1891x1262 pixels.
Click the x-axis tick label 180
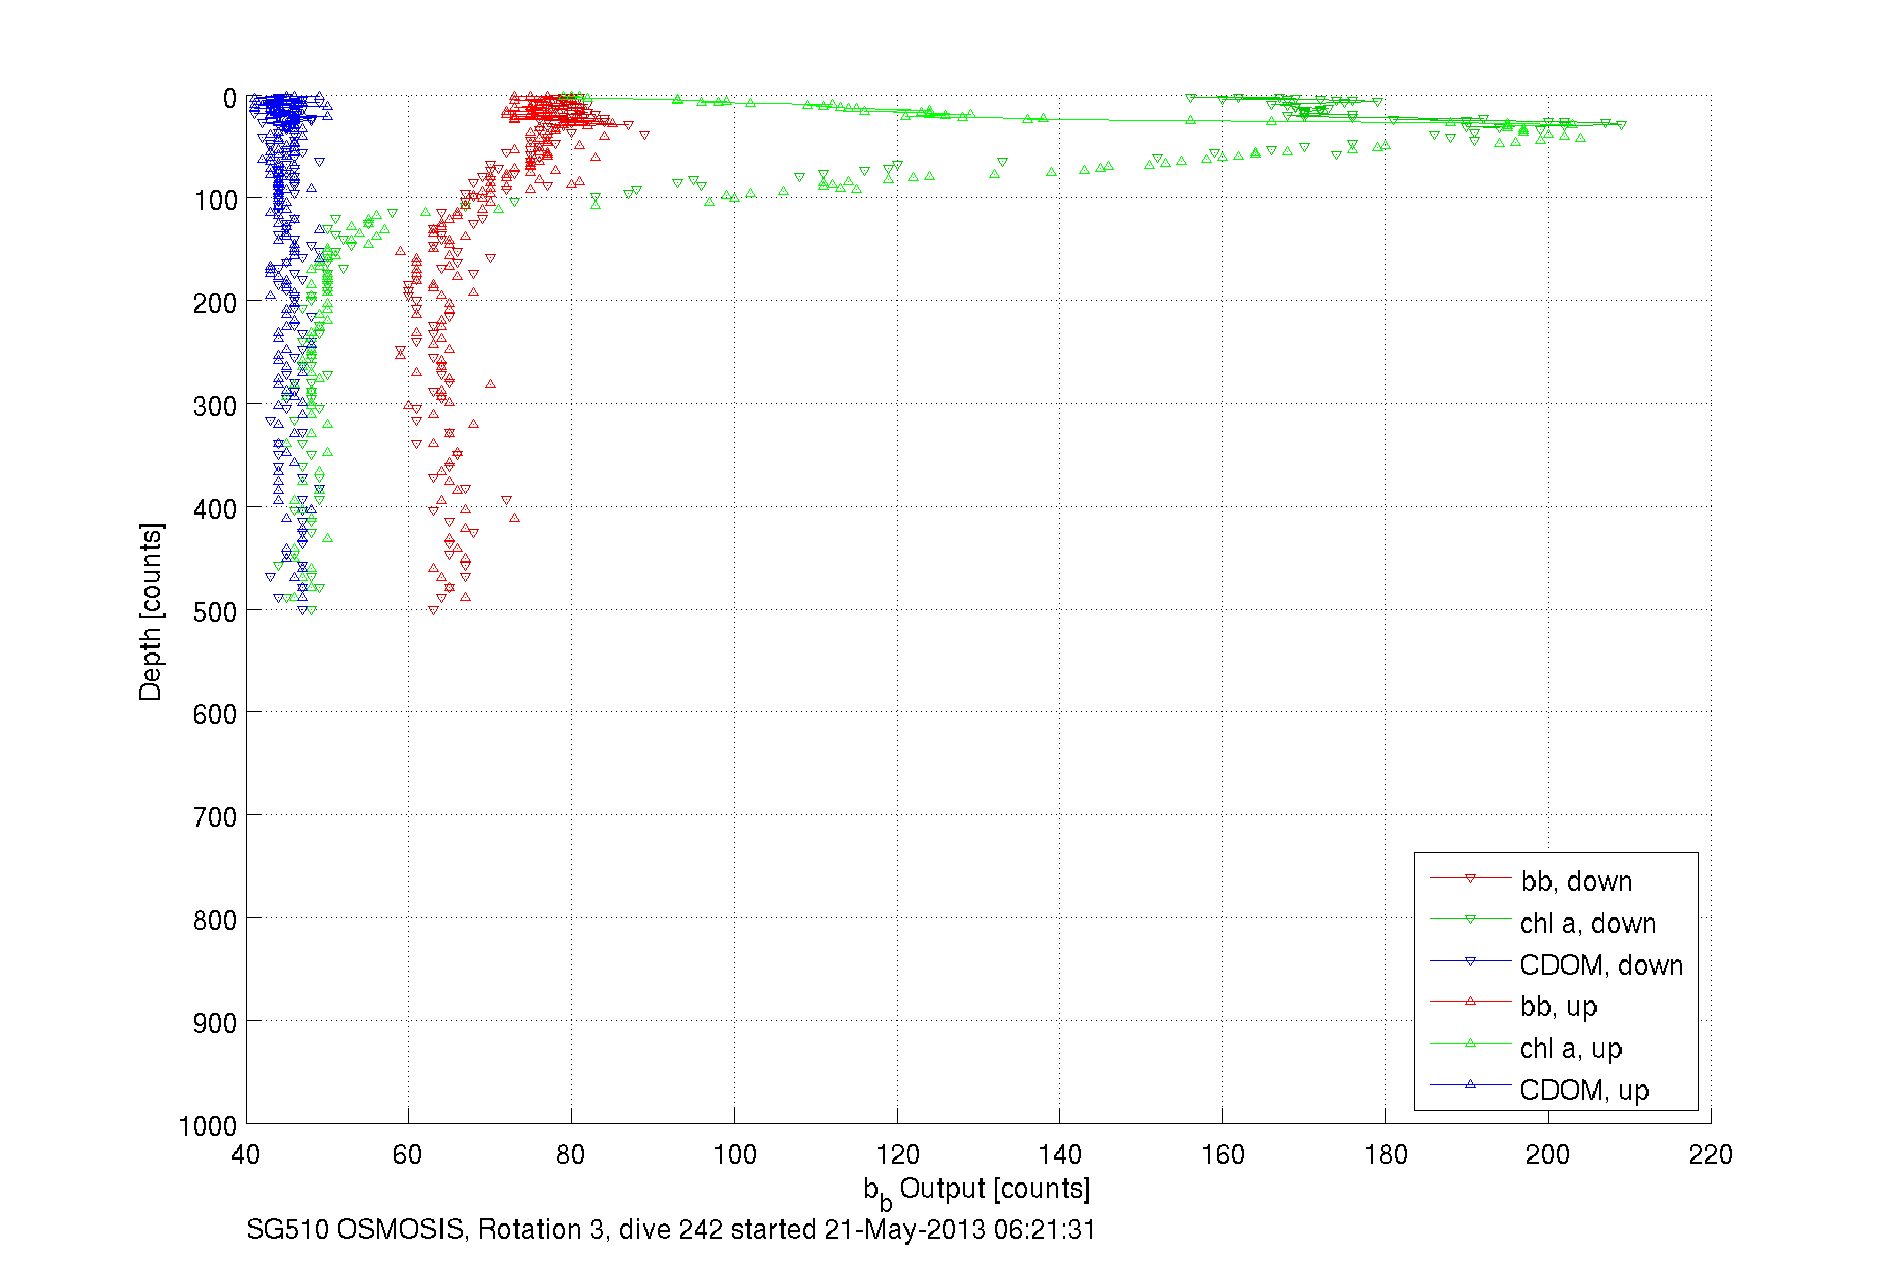coord(1385,1155)
